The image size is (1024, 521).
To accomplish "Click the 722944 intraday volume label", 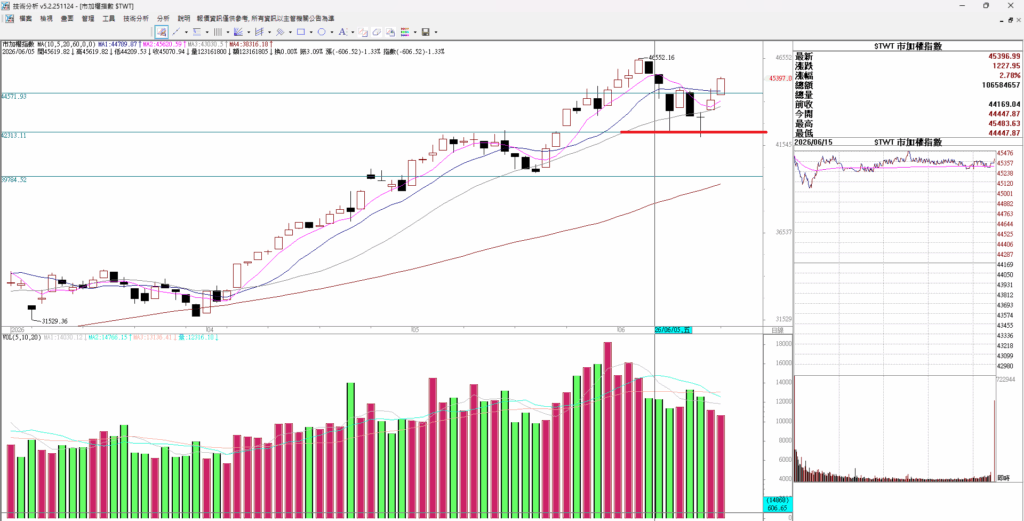I will coord(1005,379).
